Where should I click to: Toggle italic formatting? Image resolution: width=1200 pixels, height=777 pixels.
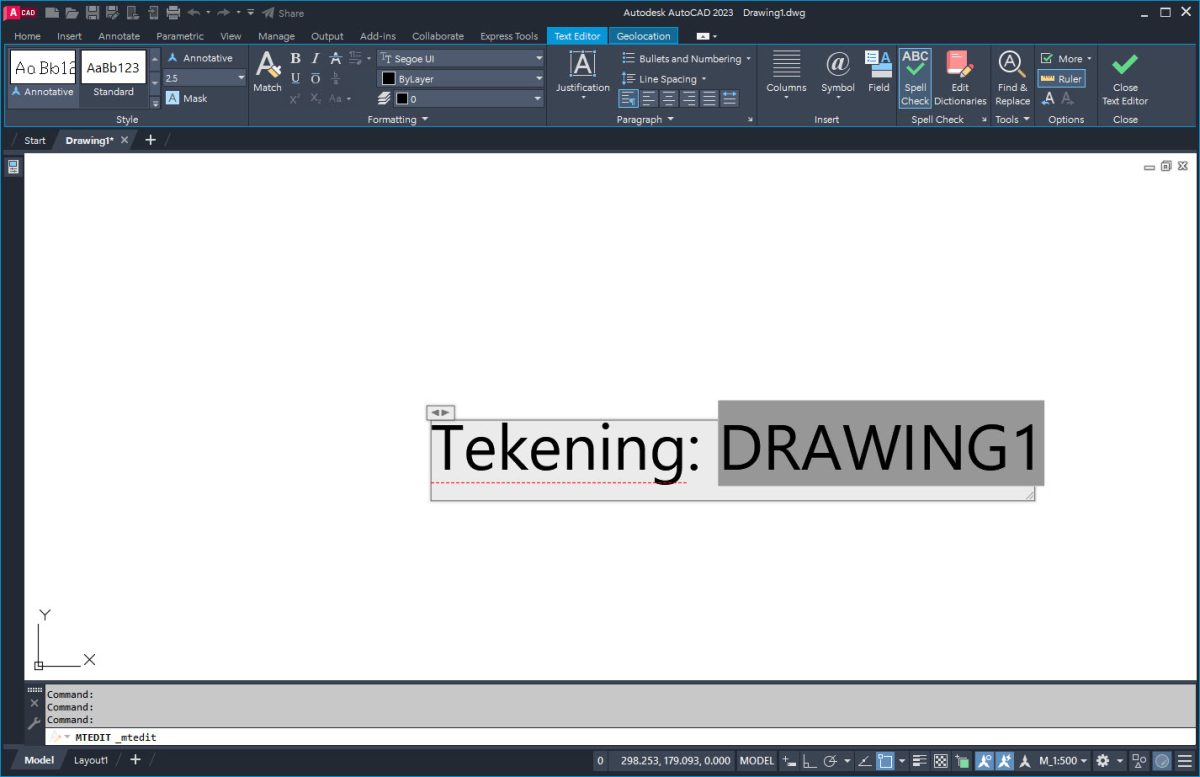315,58
